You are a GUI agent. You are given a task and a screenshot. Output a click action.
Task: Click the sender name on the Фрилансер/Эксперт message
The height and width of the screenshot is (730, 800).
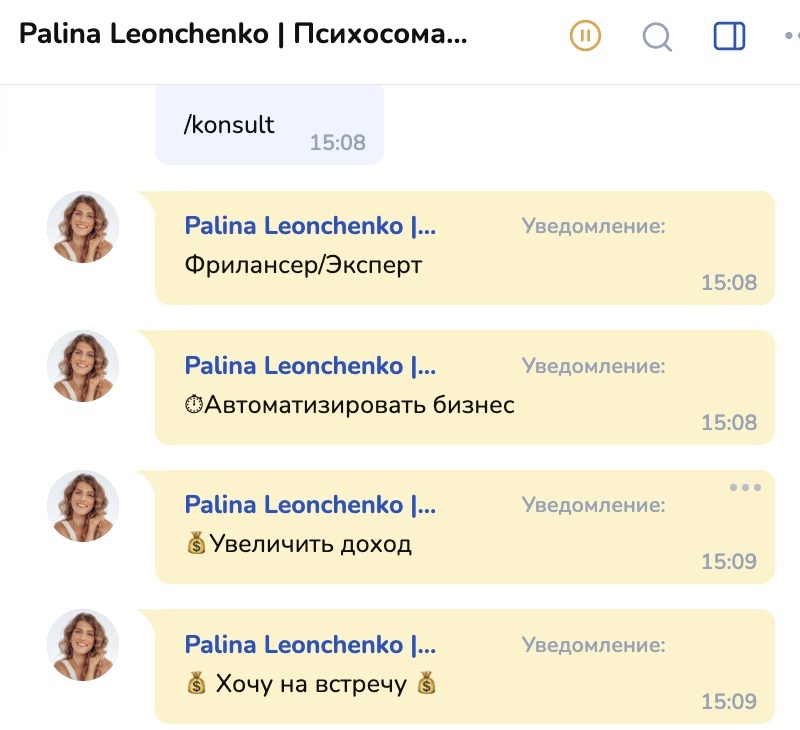[x=310, y=227]
